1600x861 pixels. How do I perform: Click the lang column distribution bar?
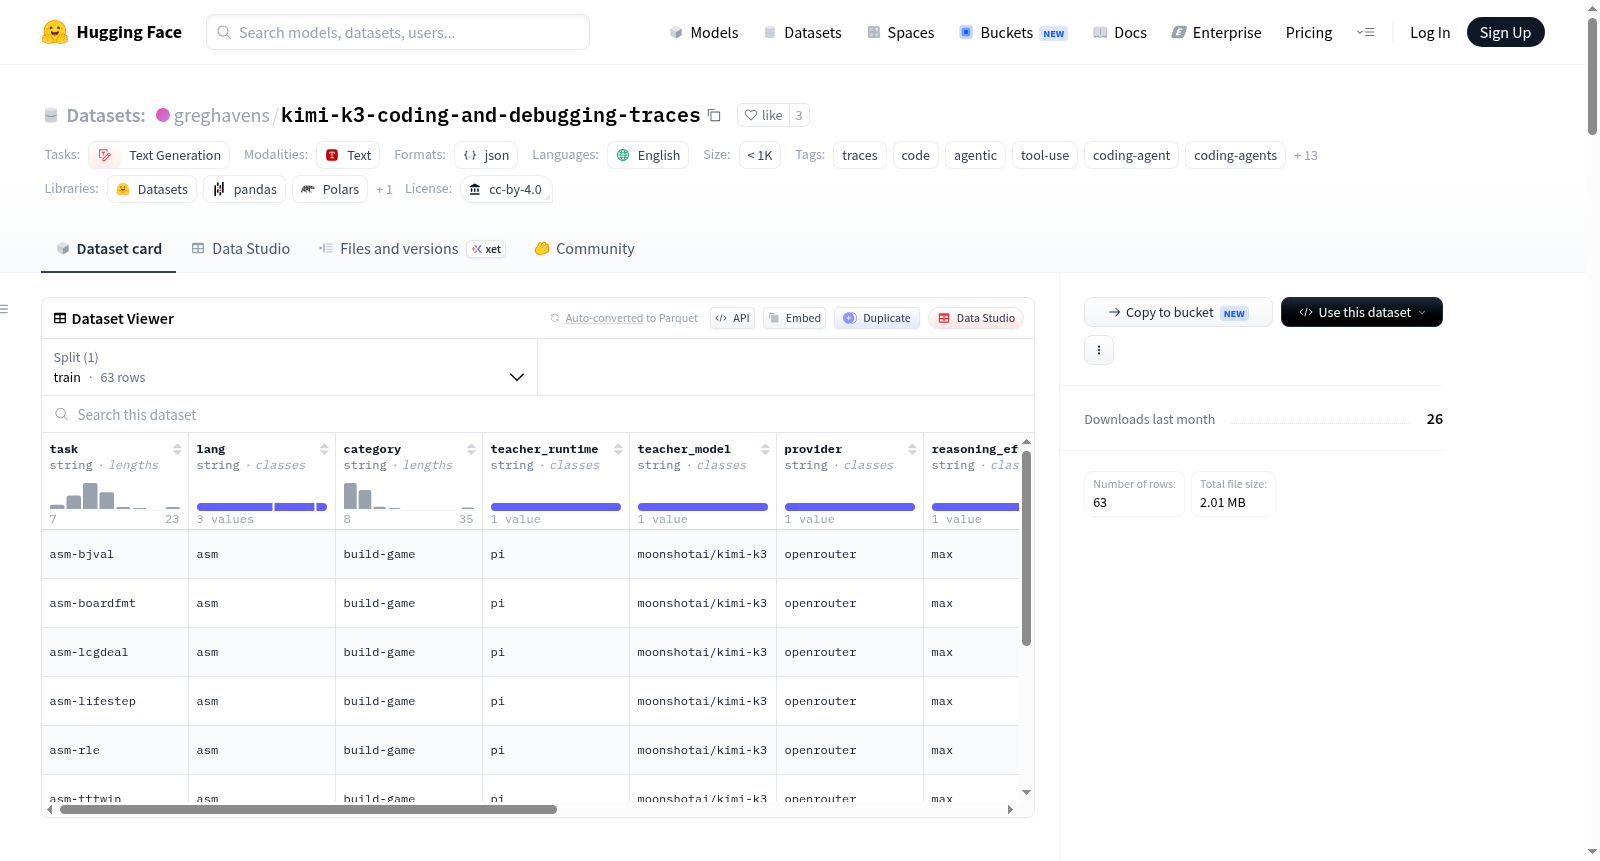pyautogui.click(x=262, y=507)
